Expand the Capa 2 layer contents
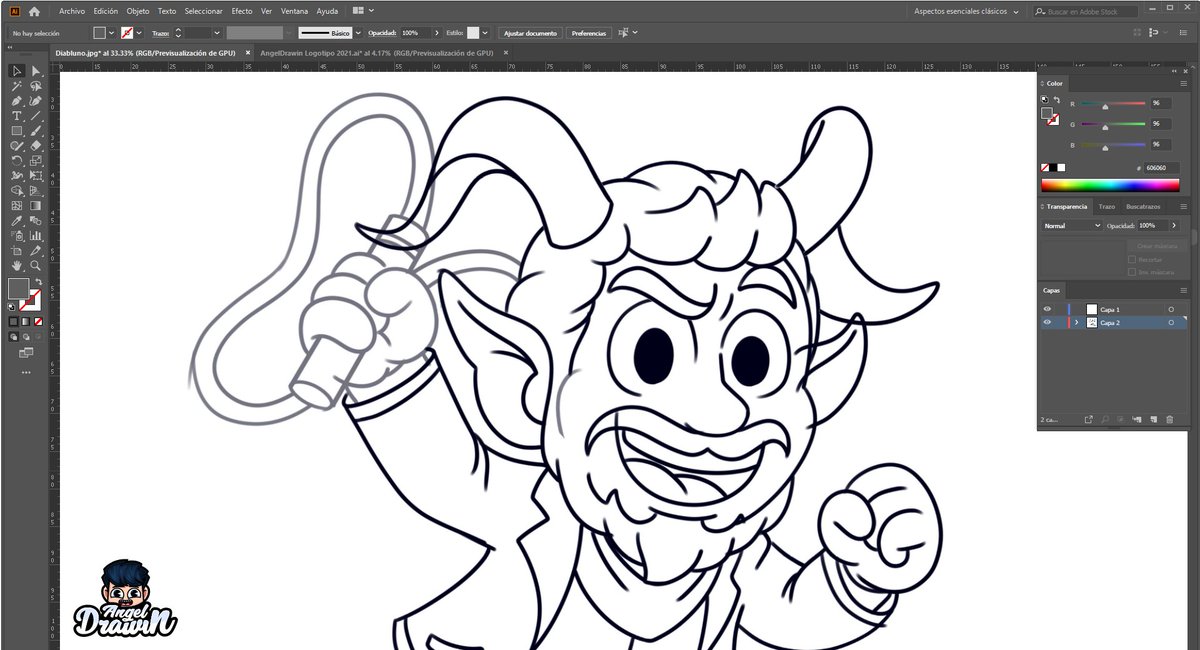Viewport: 1200px width, 650px height. coord(1077,322)
